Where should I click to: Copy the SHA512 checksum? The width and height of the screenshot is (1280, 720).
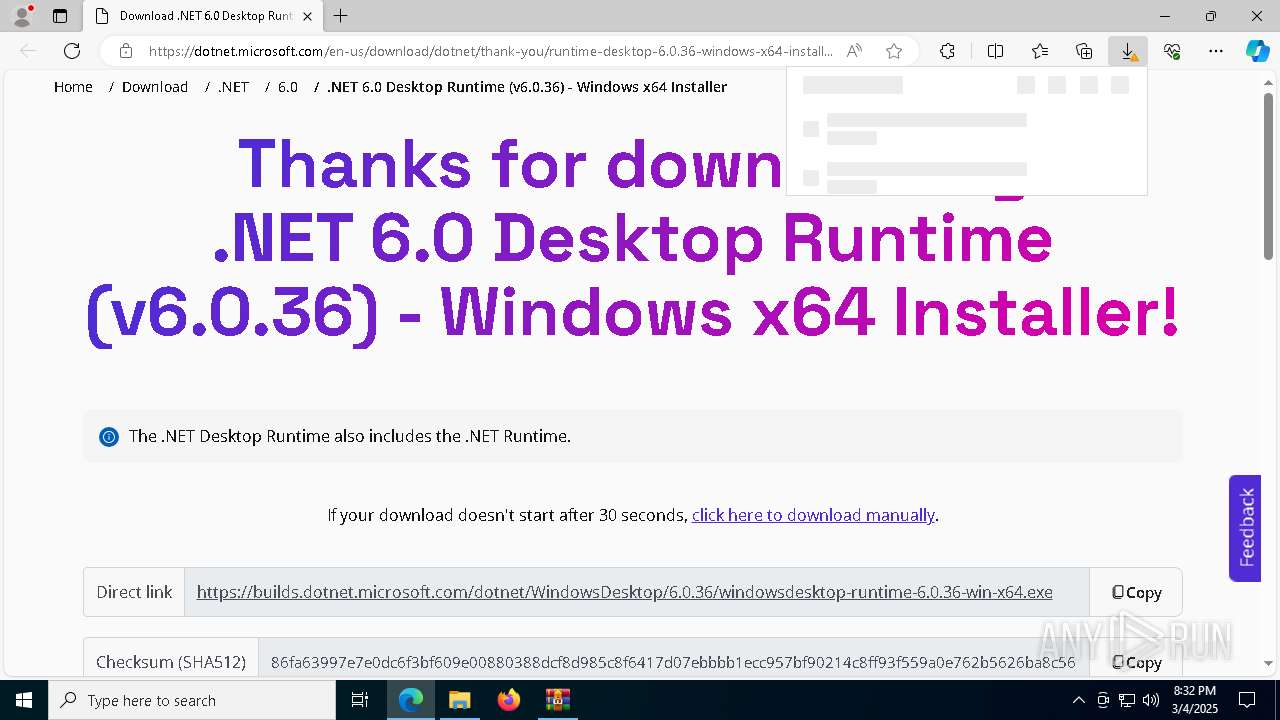point(1136,662)
